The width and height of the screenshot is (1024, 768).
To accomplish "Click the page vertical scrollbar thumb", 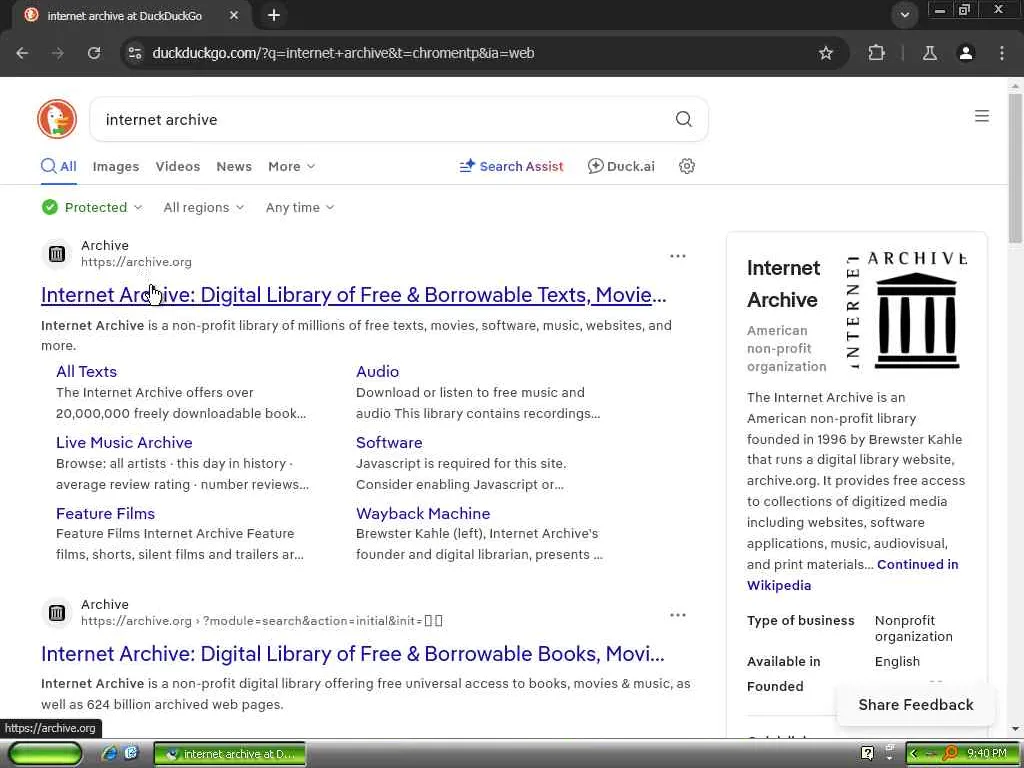I will (x=1015, y=168).
